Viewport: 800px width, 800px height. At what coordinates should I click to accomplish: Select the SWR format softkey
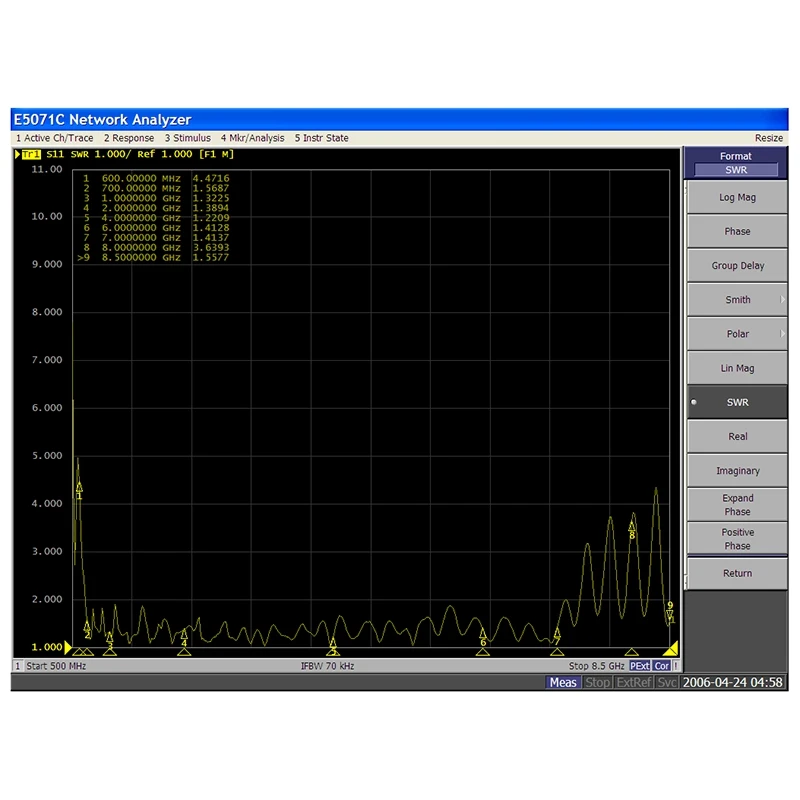point(737,402)
